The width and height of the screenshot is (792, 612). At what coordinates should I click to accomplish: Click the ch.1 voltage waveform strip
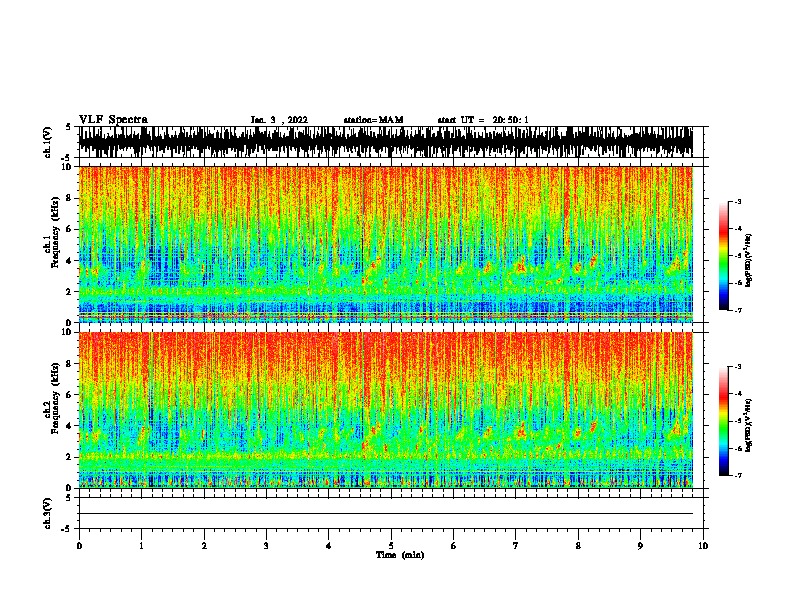coord(386,142)
